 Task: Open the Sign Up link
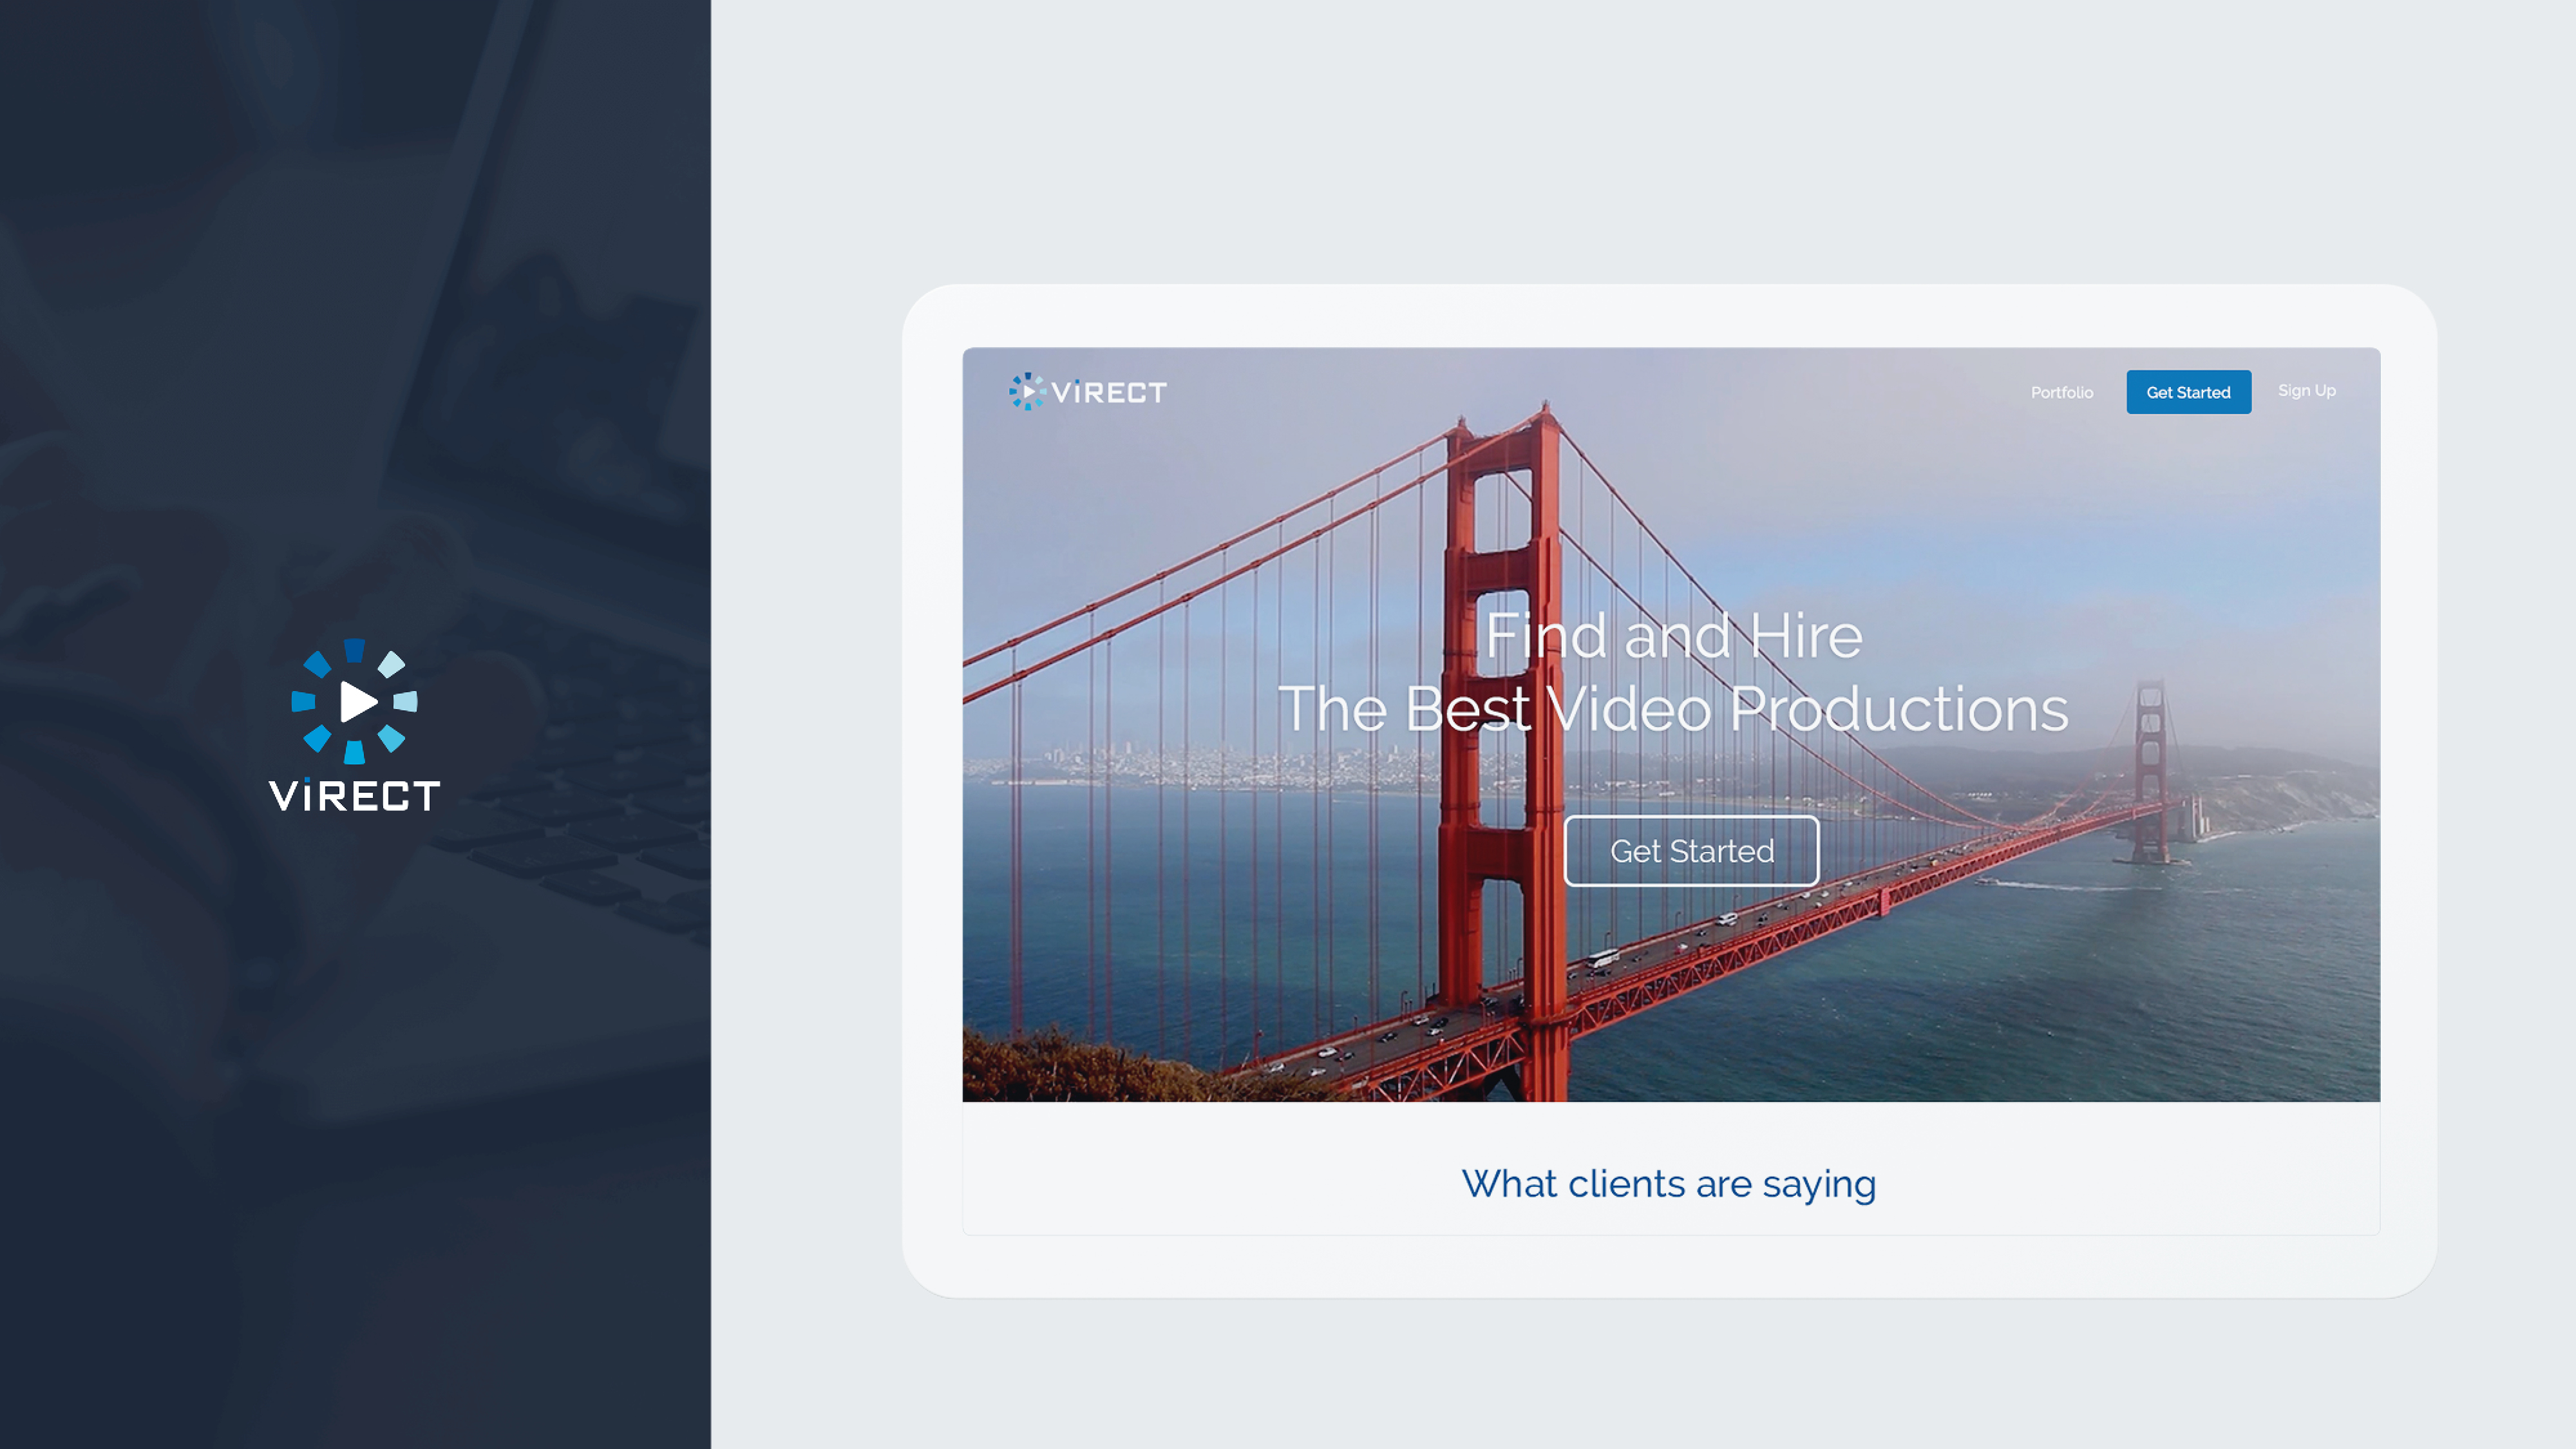2306,390
